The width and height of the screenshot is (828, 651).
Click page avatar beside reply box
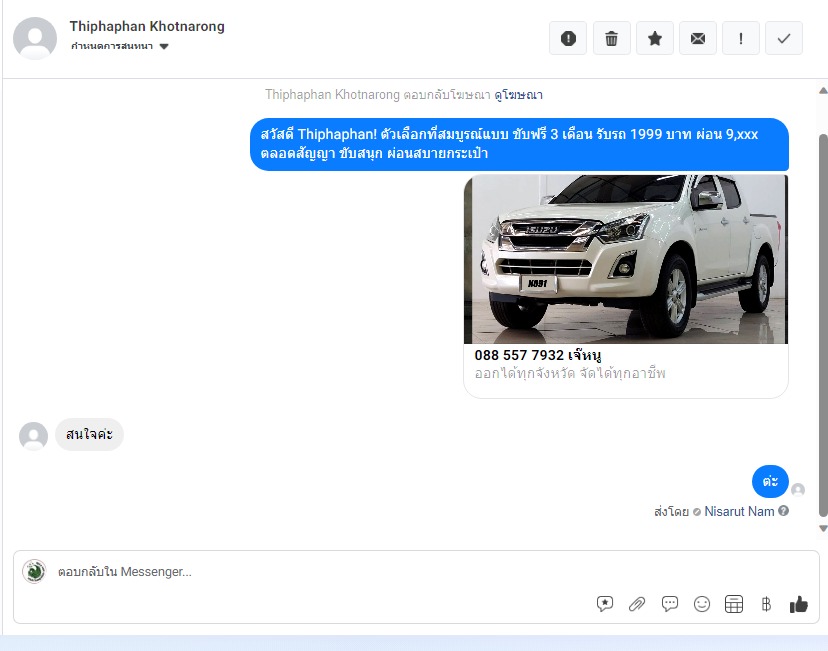(34, 571)
